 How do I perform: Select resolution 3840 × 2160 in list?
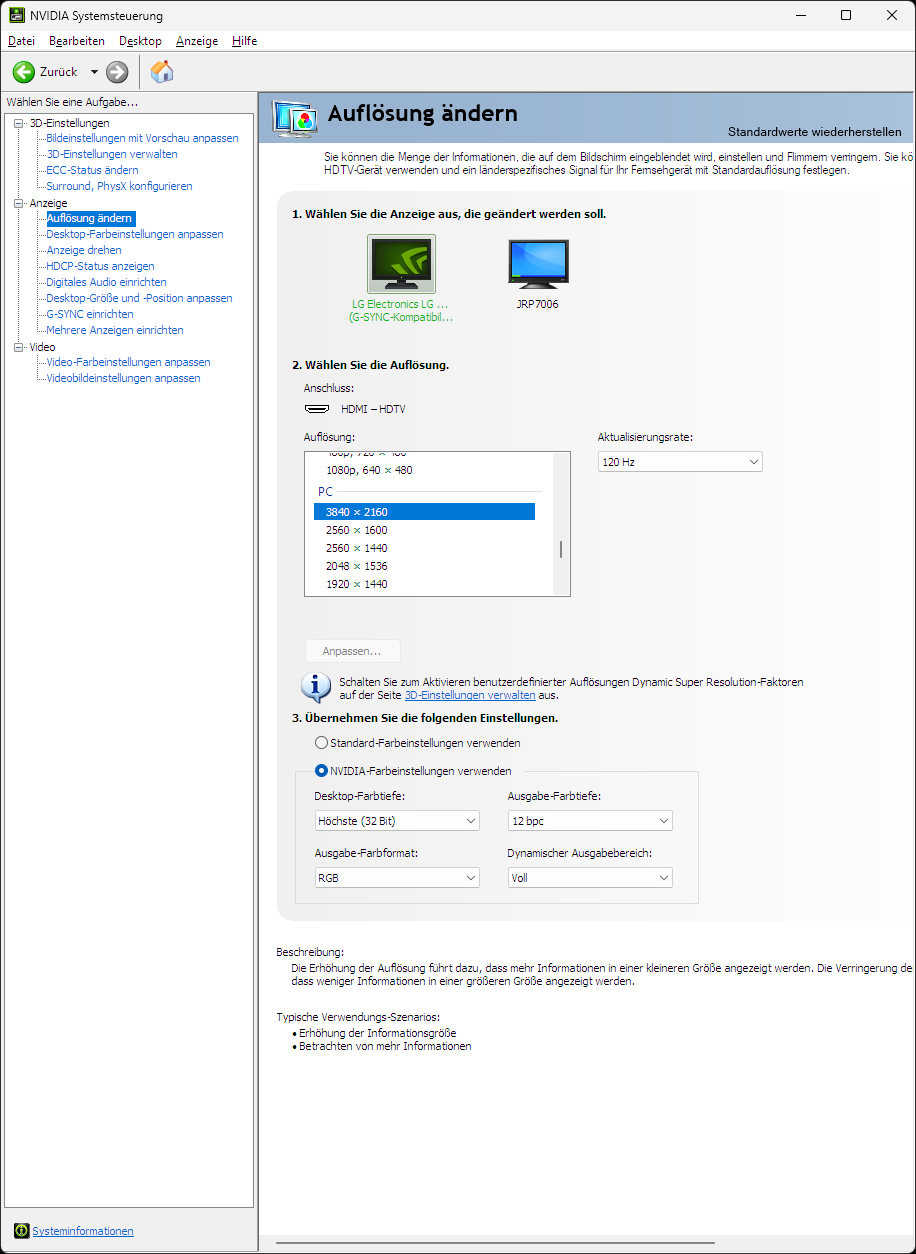(x=424, y=512)
